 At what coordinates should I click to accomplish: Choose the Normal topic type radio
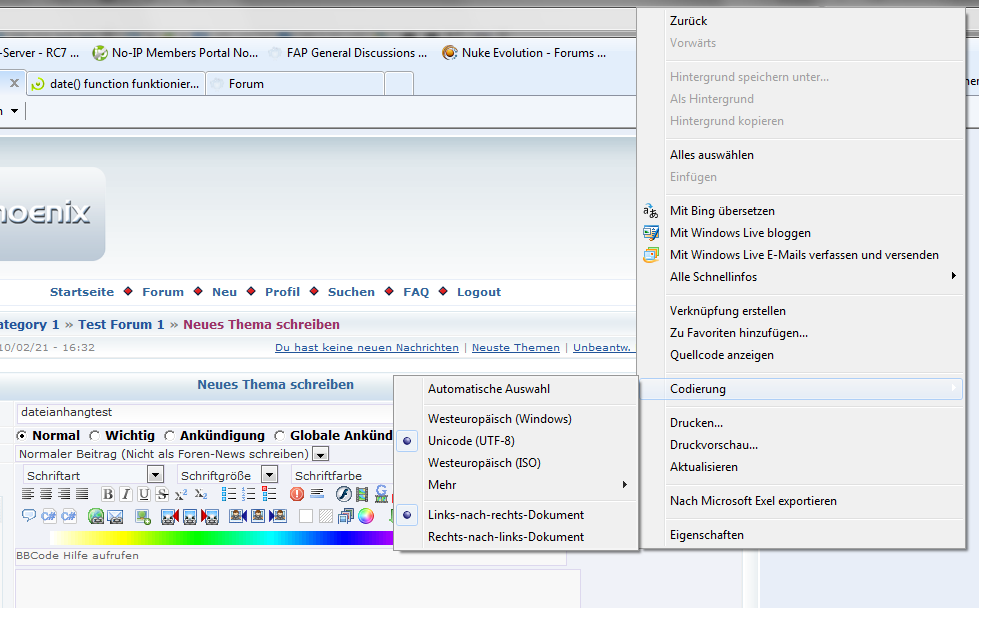pyautogui.click(x=22, y=436)
